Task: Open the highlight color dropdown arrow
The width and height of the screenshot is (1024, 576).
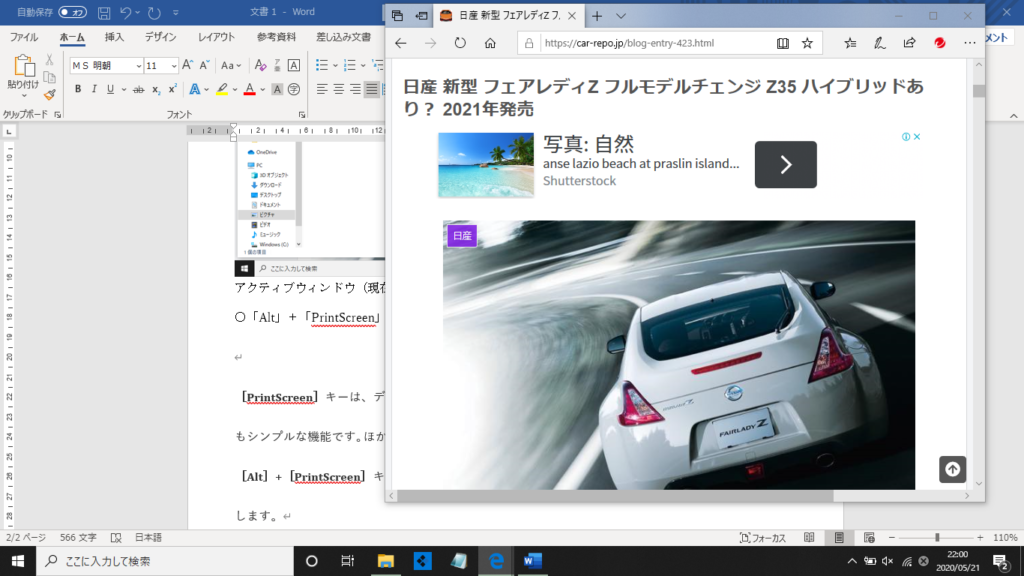Action: [x=234, y=89]
